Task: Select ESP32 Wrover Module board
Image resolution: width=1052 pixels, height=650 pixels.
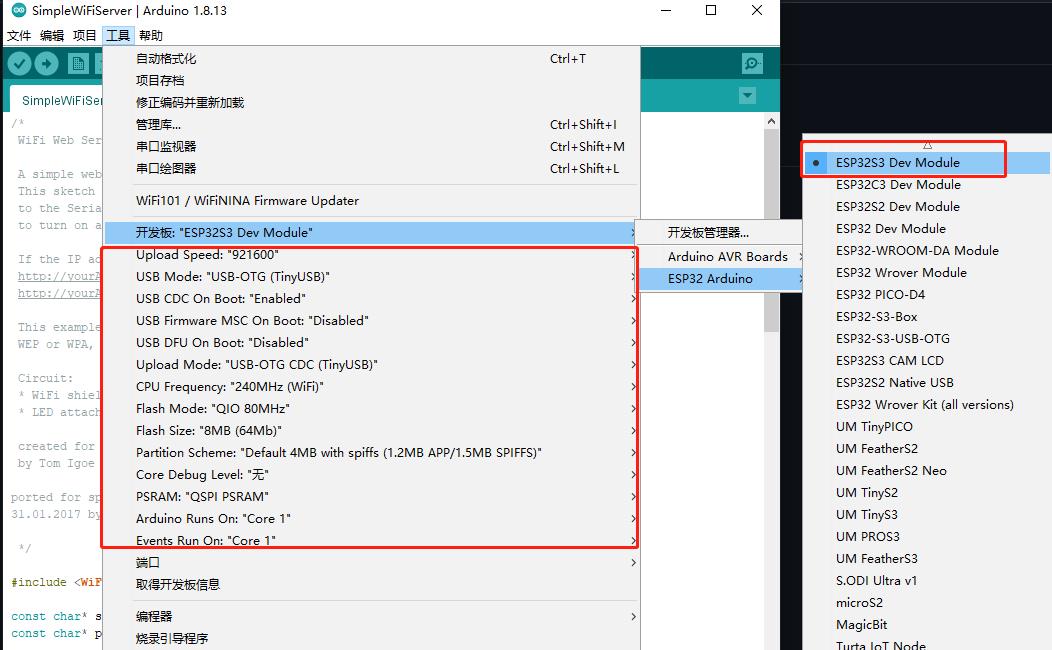Action: point(926,273)
